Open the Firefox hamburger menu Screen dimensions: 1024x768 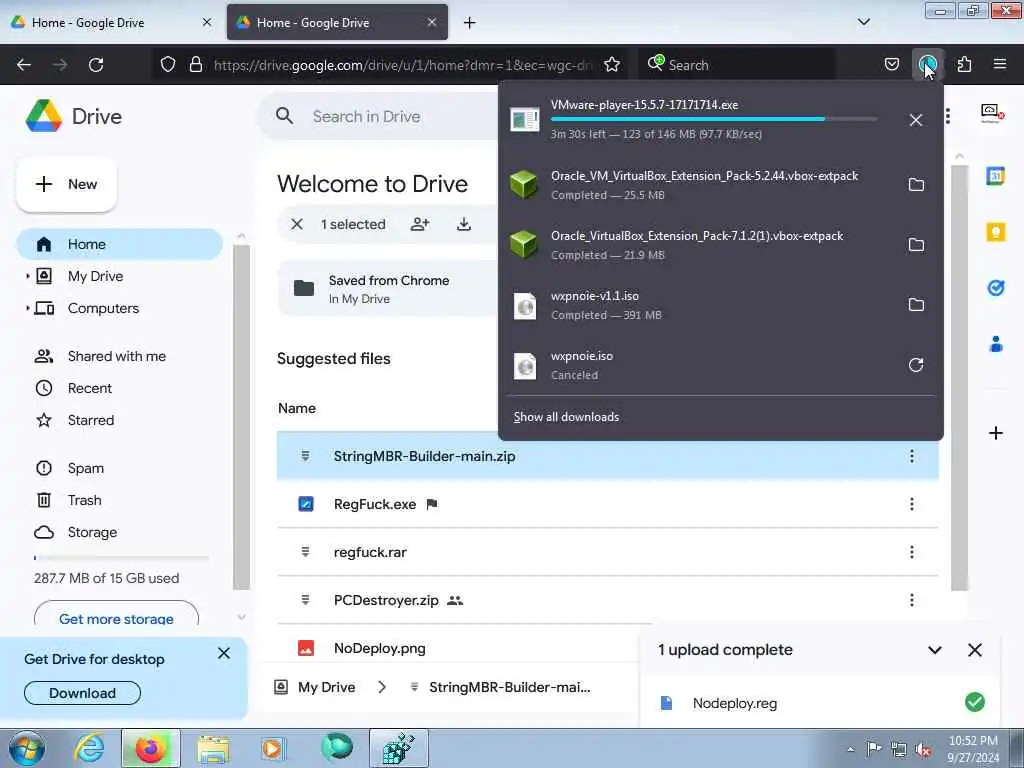[x=1000, y=65]
